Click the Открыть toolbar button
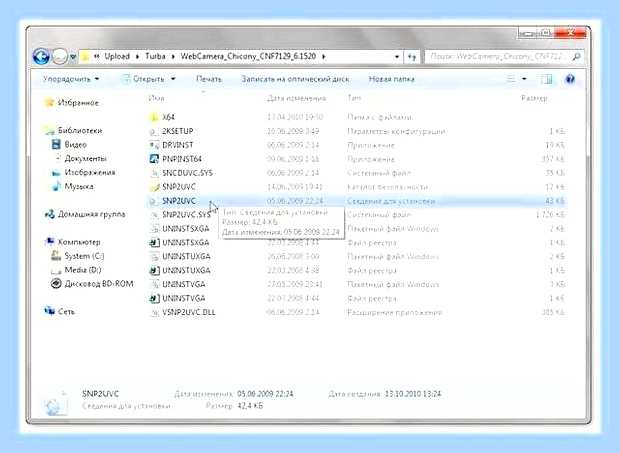The height and width of the screenshot is (453, 620). (143, 79)
